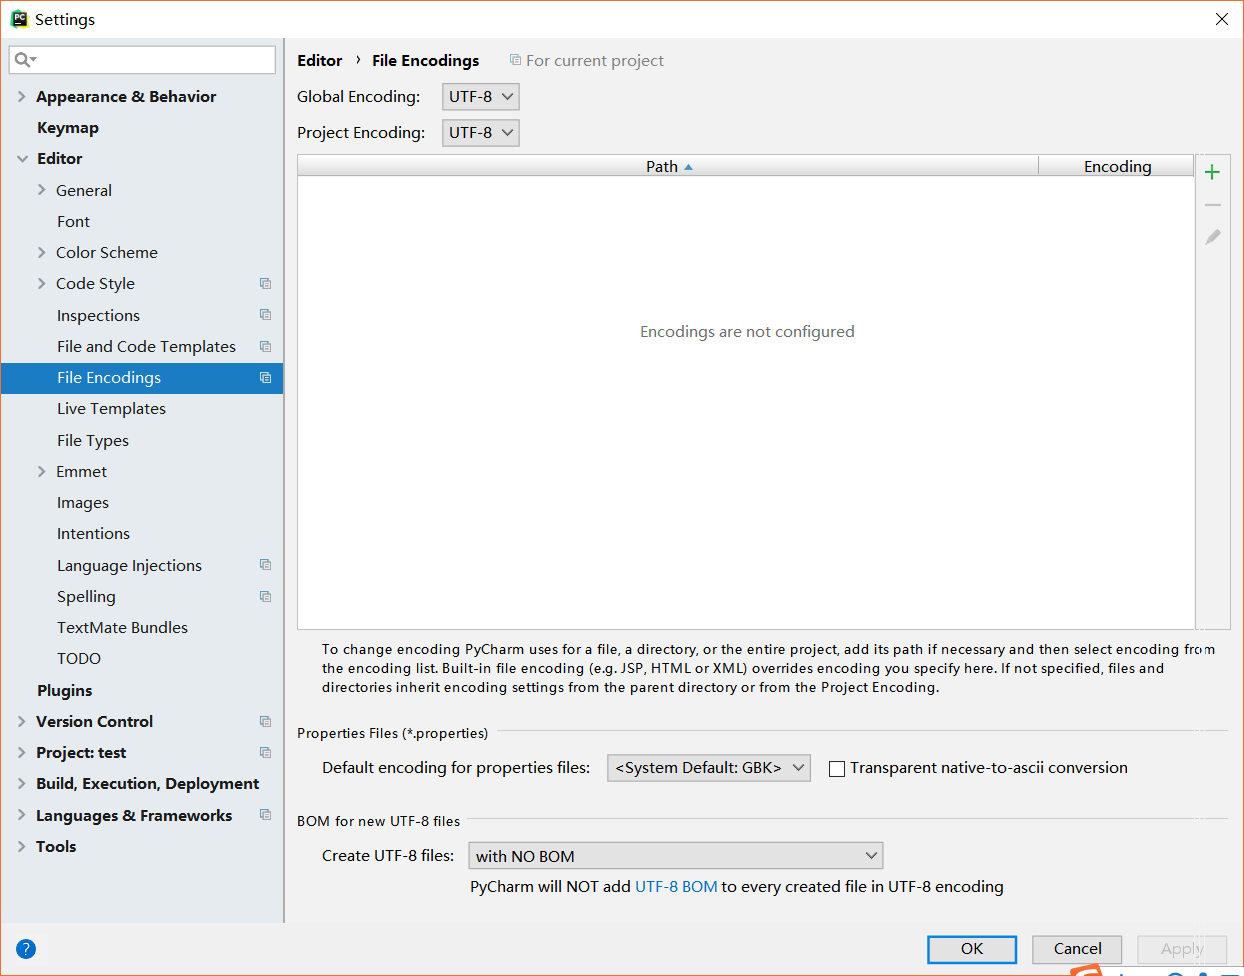Click the 'For current project' icon next to File Encodings
The height and width of the screenshot is (976, 1244).
tap(514, 60)
